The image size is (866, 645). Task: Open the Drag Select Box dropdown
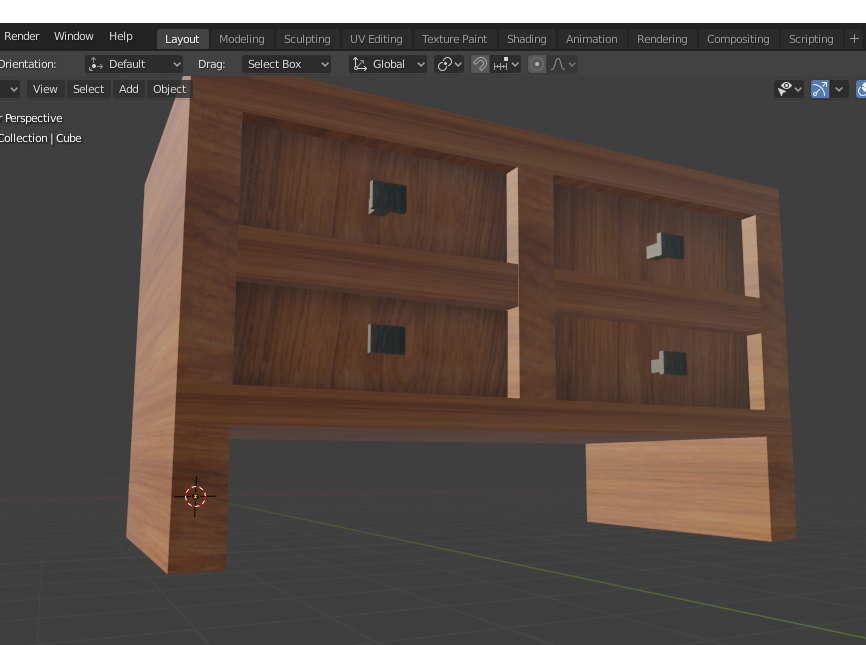(287, 64)
